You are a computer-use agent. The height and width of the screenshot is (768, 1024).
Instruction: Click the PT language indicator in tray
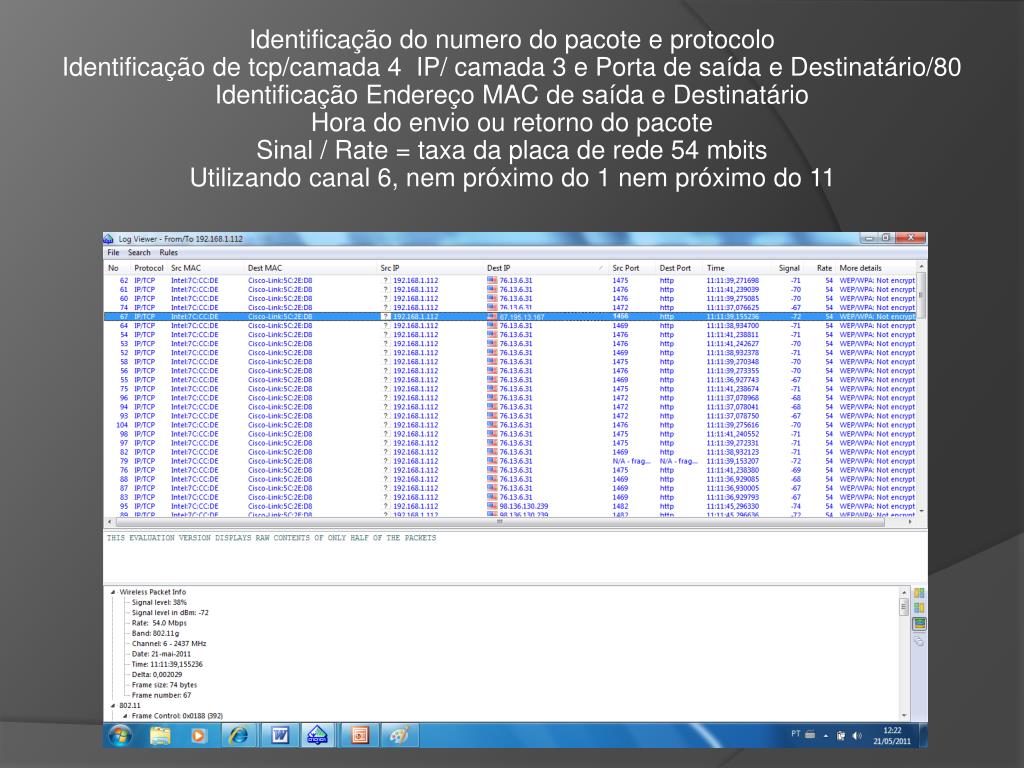(x=795, y=734)
